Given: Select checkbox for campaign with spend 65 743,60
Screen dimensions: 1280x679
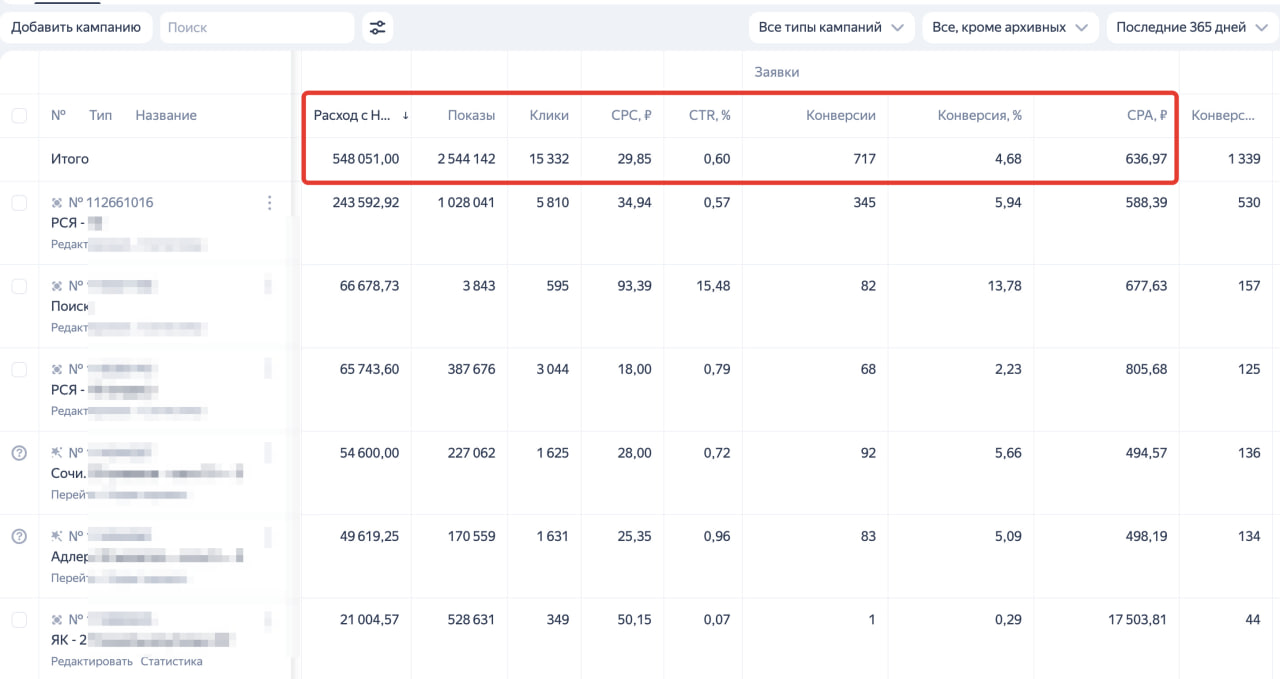Looking at the screenshot, I should [19, 370].
